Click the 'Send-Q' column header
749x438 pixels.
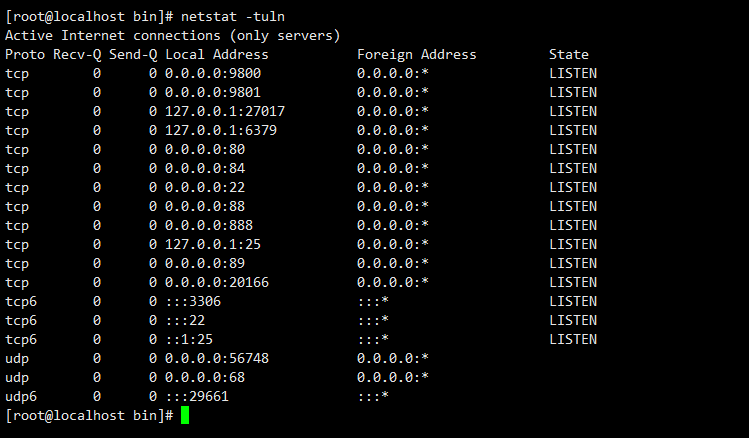click(133, 55)
